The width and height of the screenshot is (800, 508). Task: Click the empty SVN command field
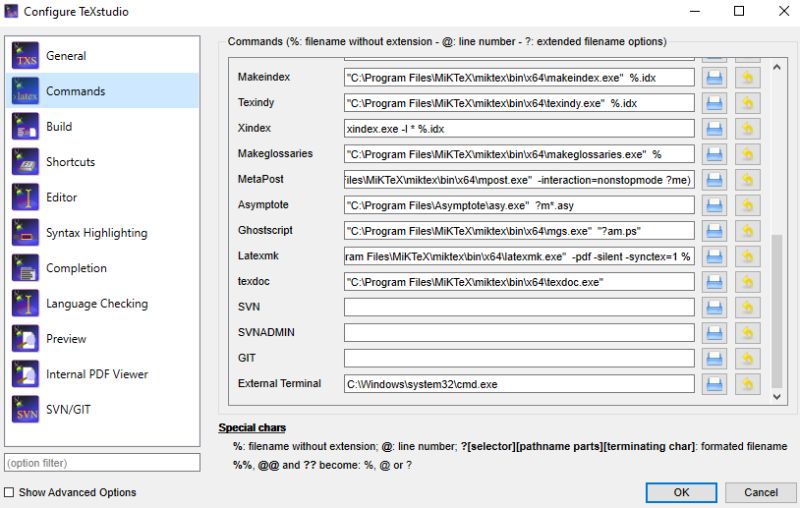[519, 307]
